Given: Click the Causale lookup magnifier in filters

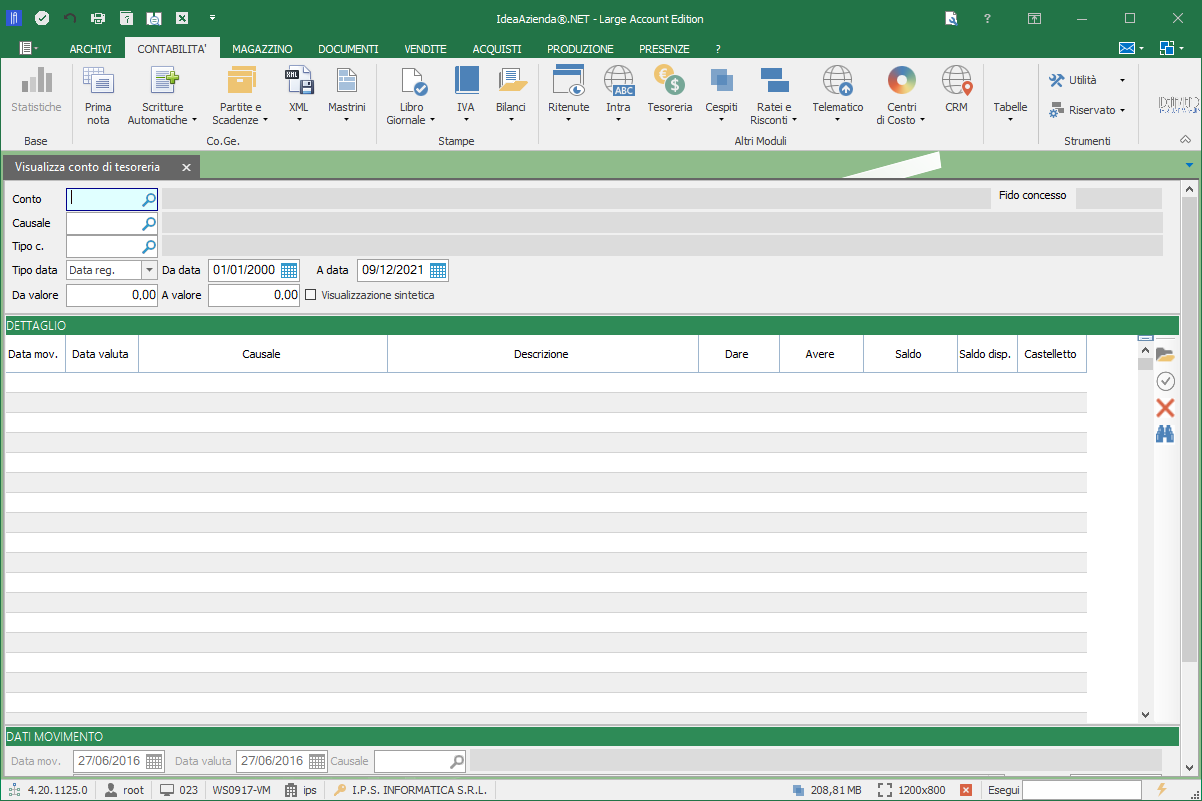Looking at the screenshot, I should (x=148, y=223).
